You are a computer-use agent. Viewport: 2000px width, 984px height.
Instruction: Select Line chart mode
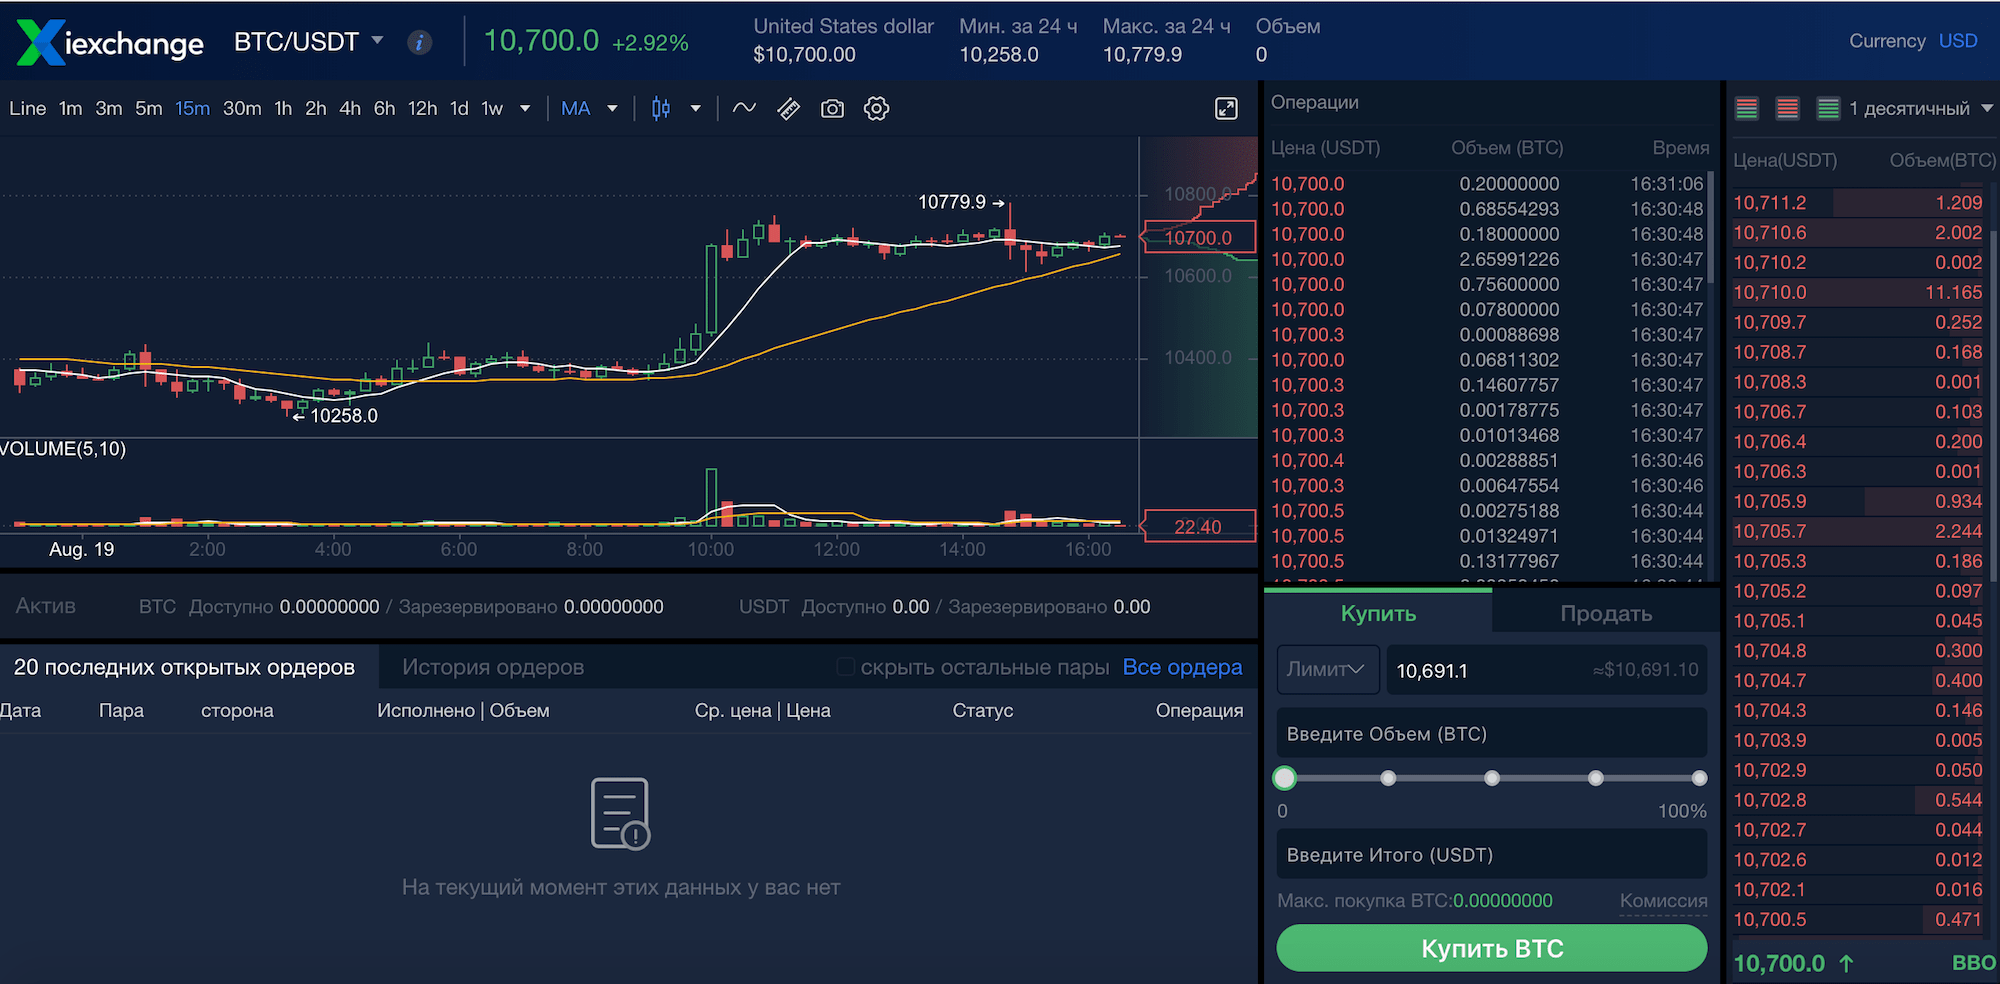27,108
